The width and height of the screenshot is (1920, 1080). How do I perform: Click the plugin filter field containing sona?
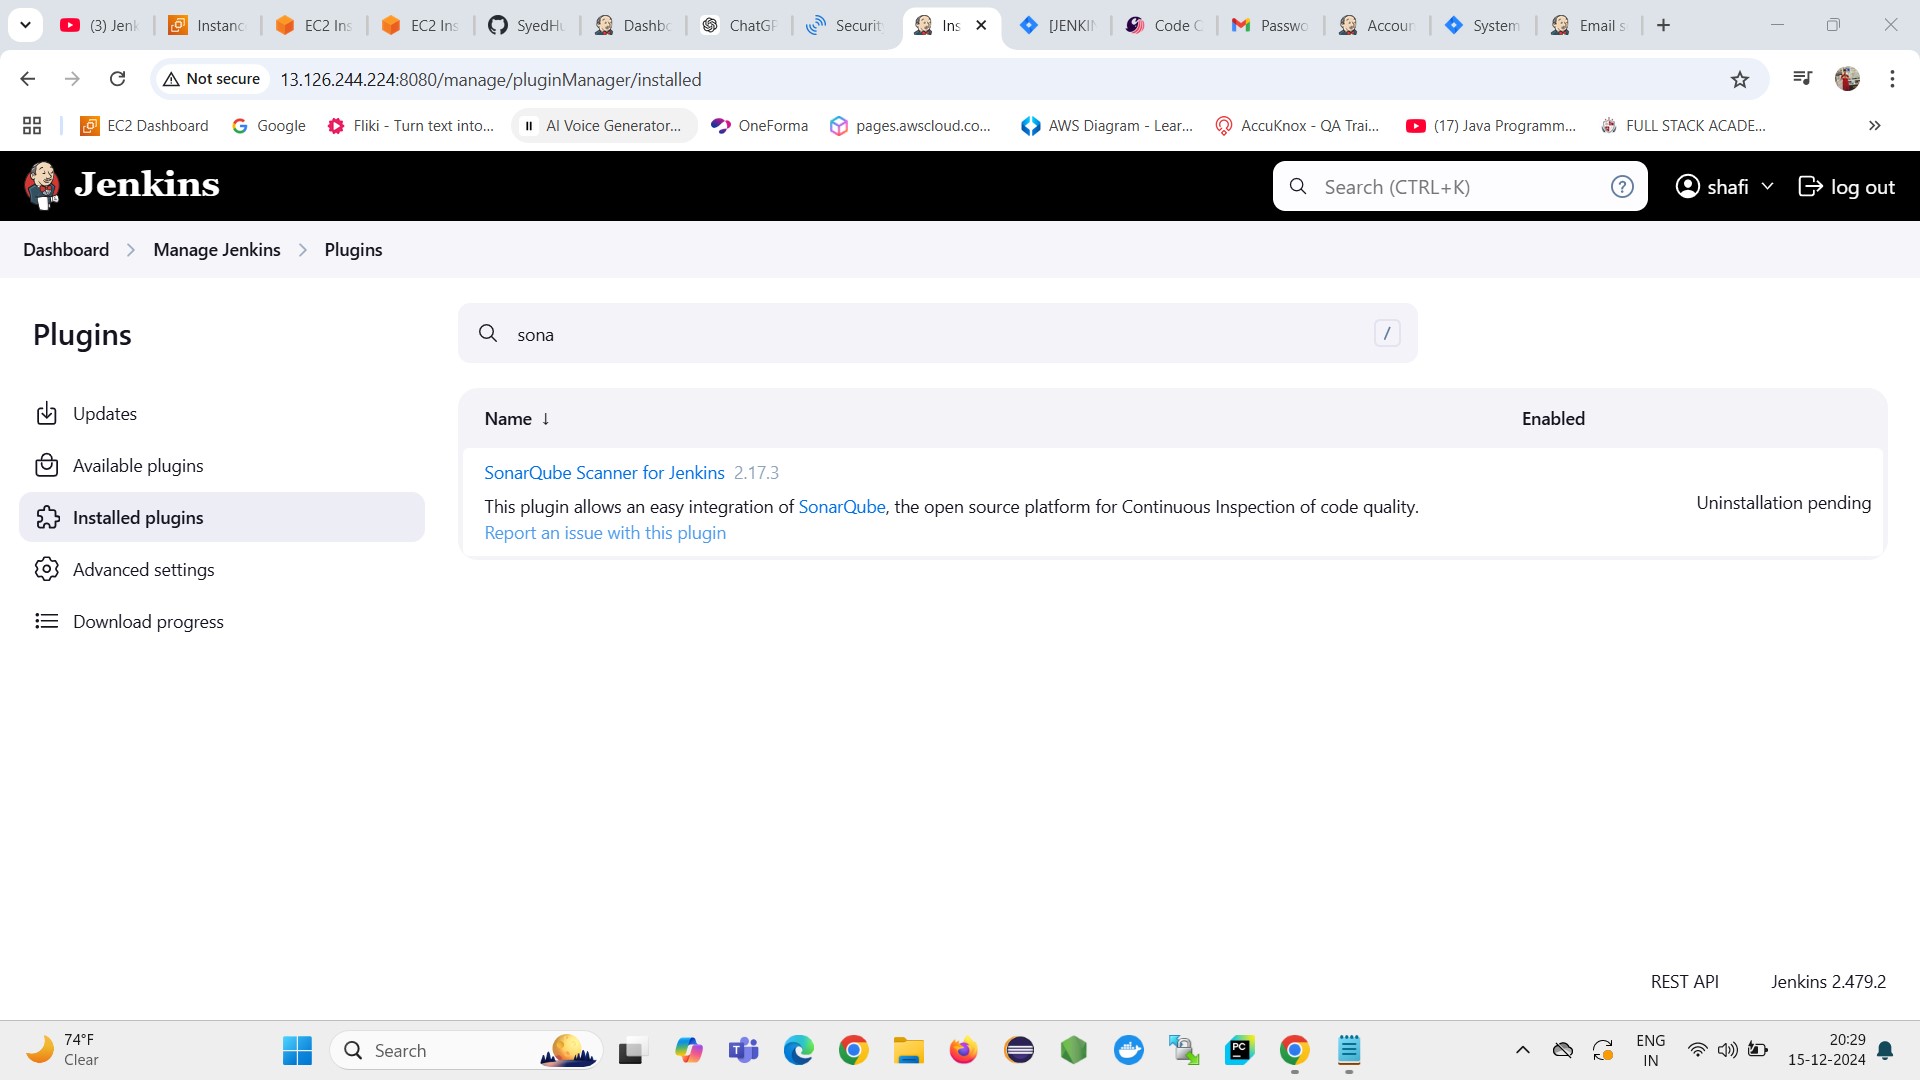coord(936,334)
